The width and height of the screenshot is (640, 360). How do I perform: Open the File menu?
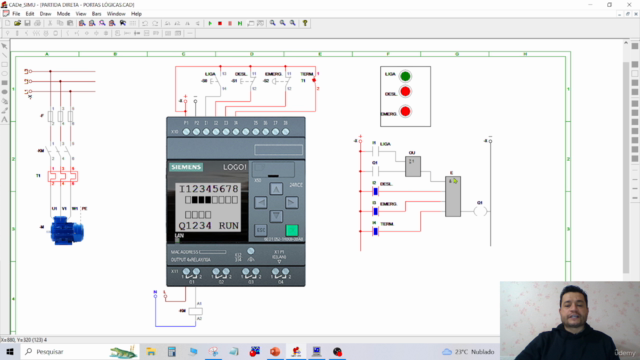click(x=16, y=13)
